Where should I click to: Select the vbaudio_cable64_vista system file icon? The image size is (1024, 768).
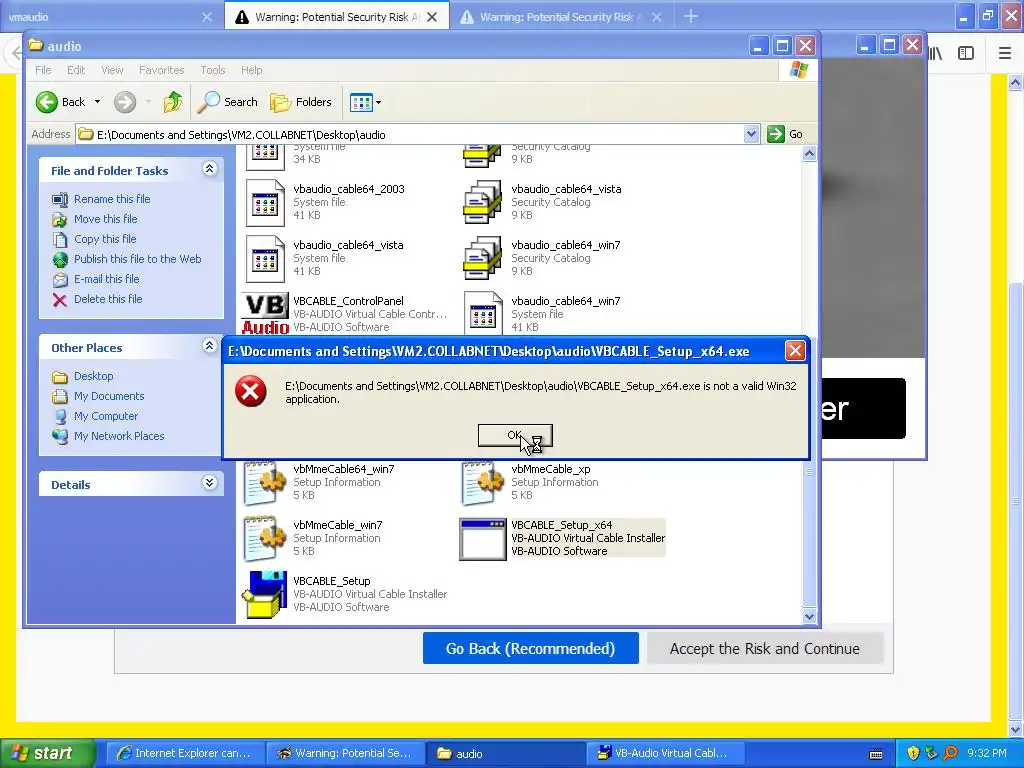pyautogui.click(x=265, y=259)
